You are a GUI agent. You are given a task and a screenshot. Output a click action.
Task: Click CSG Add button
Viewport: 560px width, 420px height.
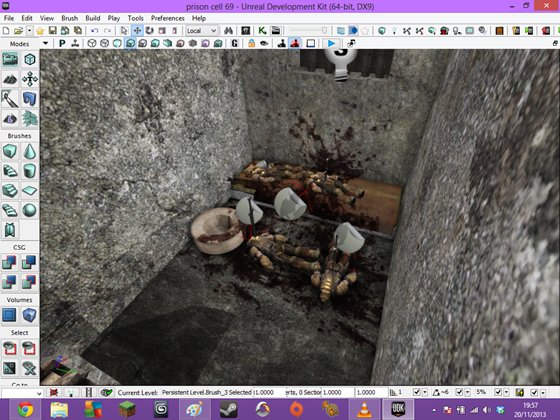pyautogui.click(x=10, y=262)
